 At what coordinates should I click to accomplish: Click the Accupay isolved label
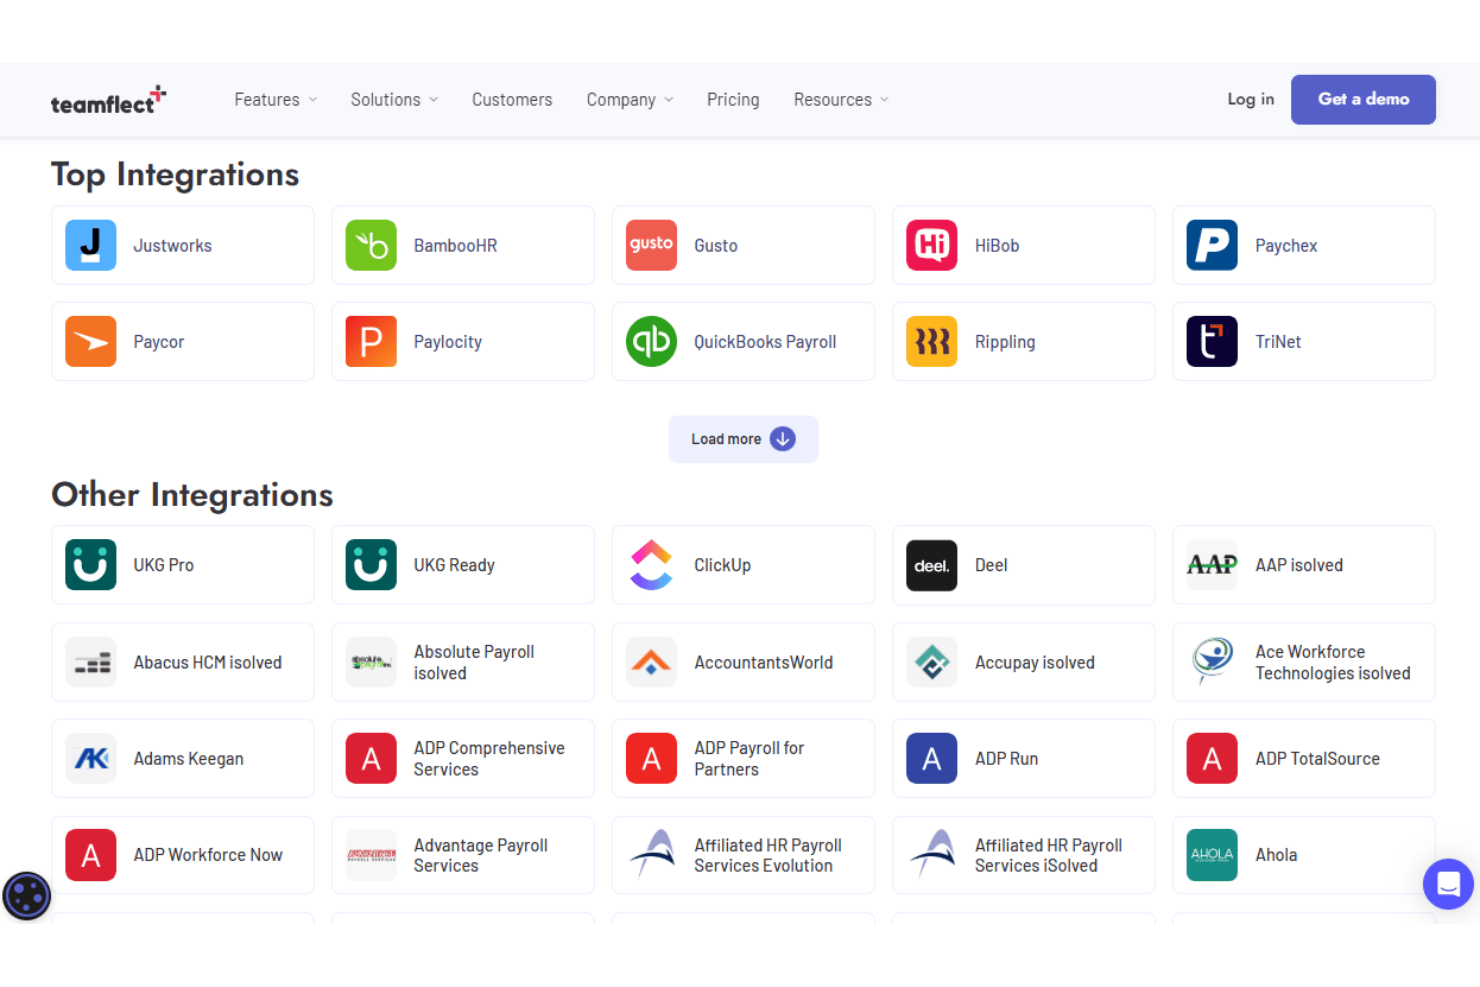pos(1035,663)
